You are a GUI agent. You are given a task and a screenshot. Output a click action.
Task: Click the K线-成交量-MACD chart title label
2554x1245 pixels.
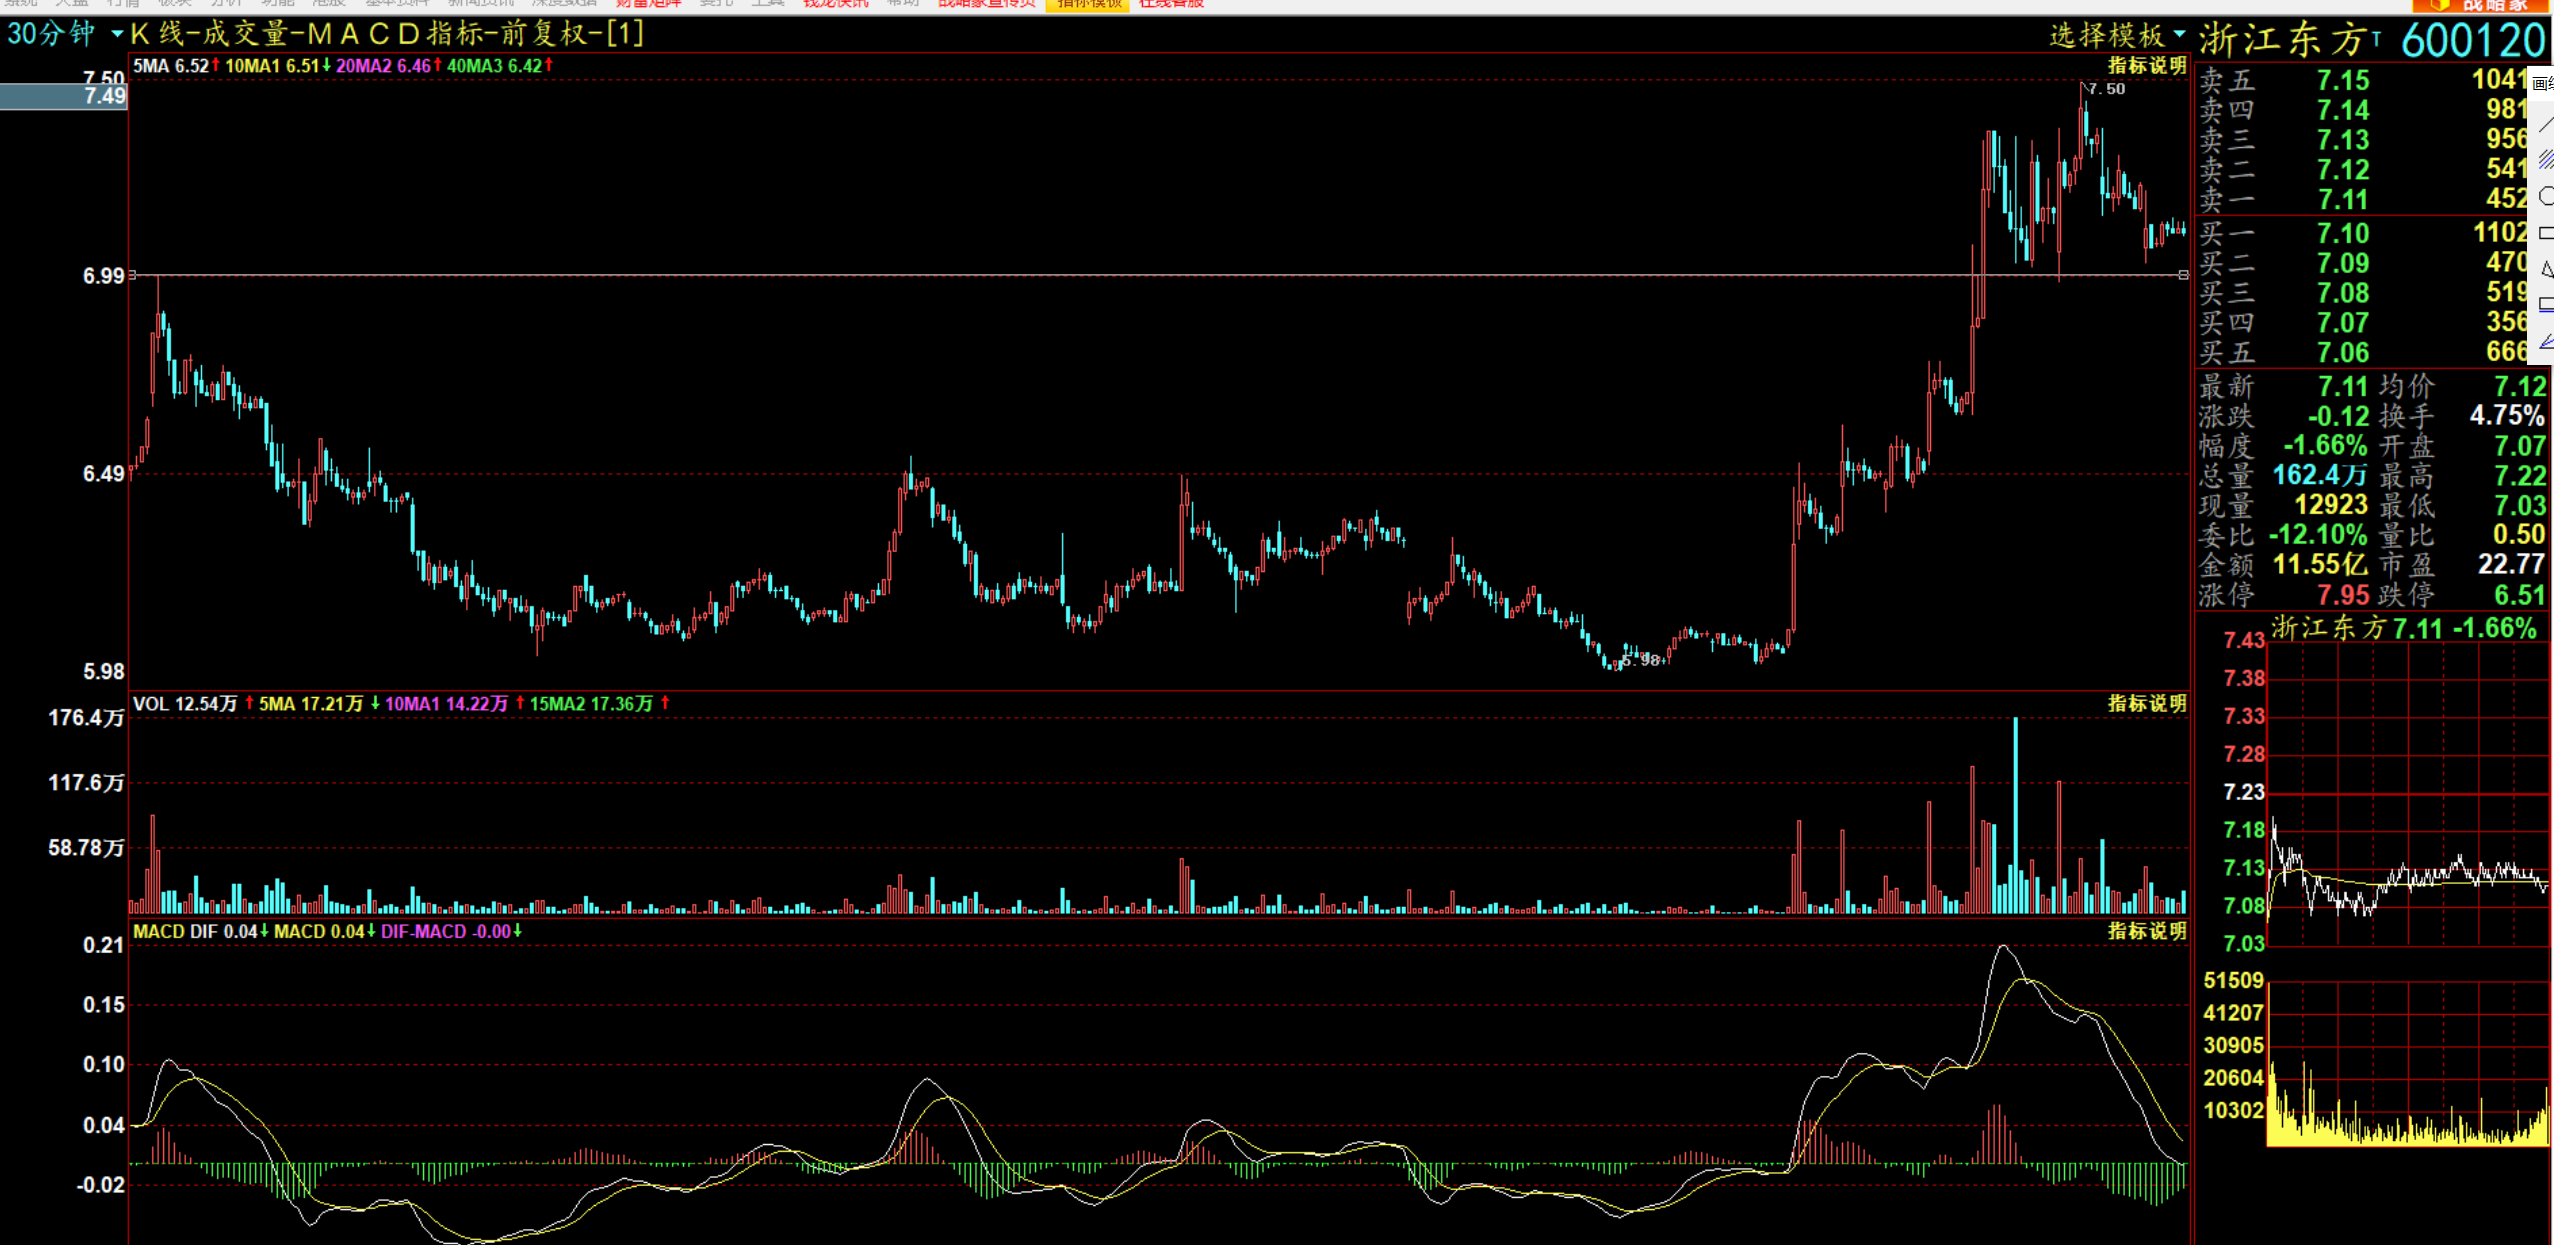tap(388, 34)
